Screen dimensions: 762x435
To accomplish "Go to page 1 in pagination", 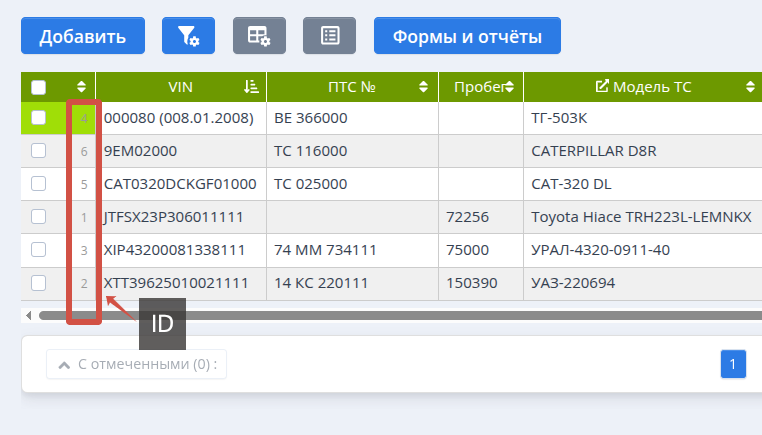I will pyautogui.click(x=733, y=364).
